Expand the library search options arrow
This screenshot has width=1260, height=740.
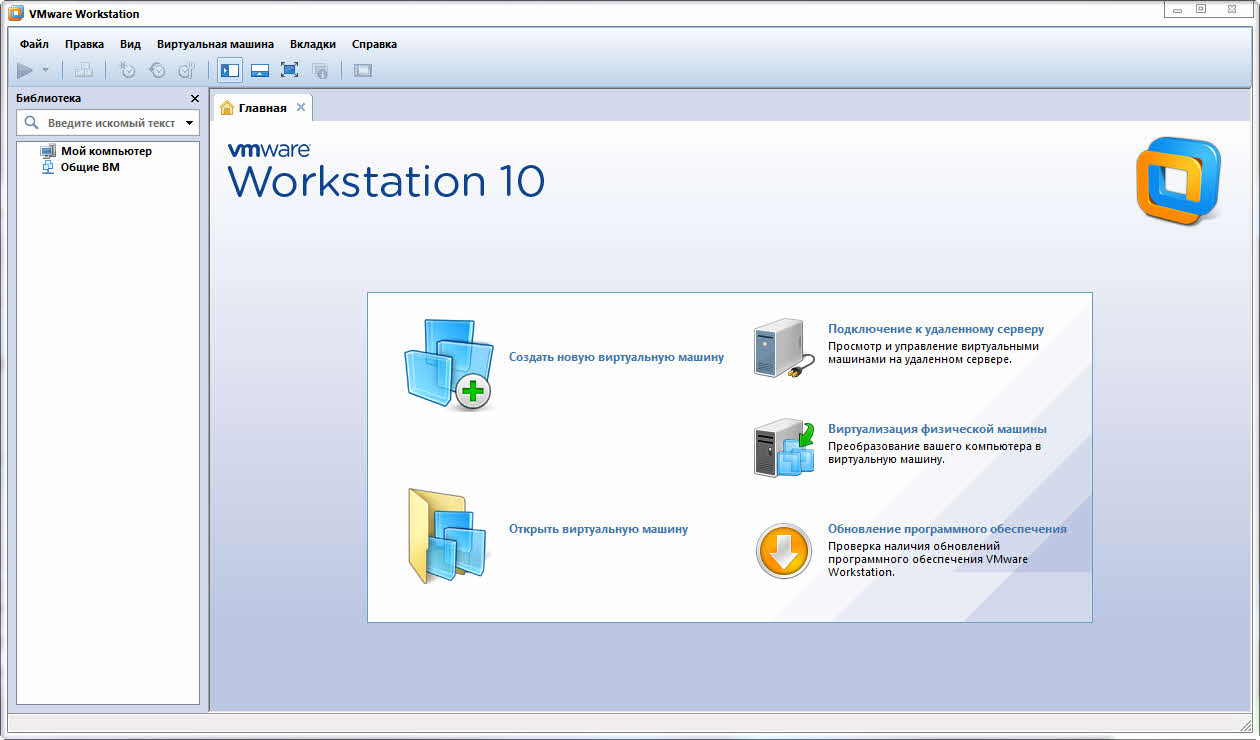pos(189,123)
